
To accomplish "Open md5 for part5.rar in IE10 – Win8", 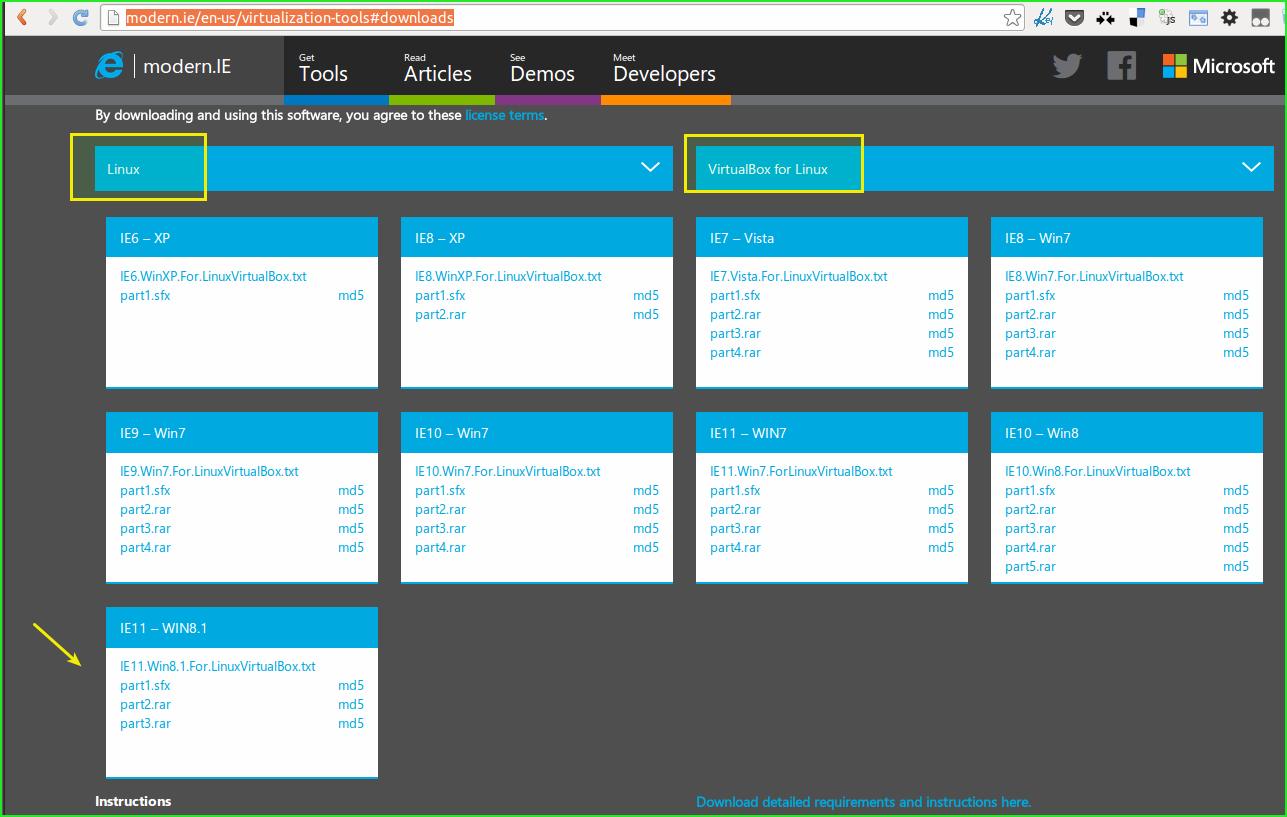I will coord(1236,566).
